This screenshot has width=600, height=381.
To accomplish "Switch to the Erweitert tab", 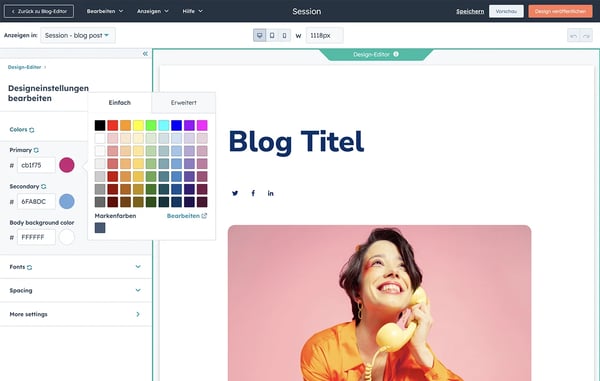I will click(x=184, y=103).
